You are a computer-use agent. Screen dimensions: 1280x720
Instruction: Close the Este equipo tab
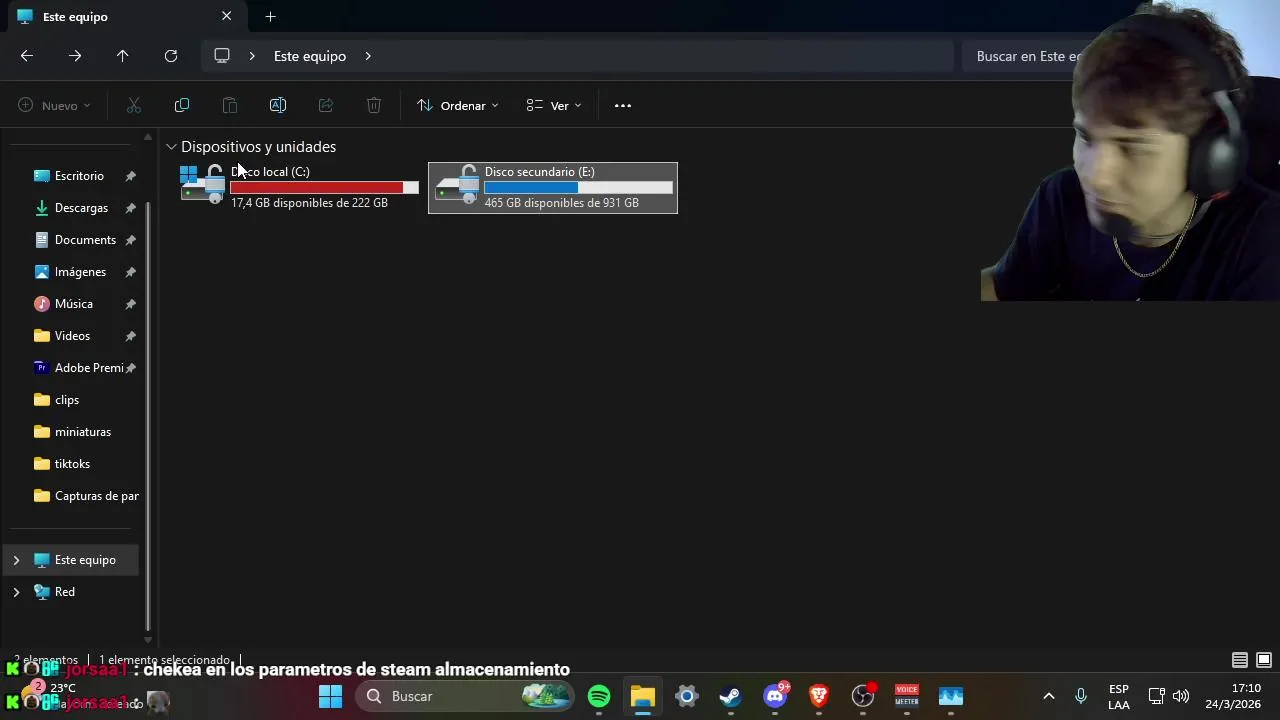point(227,16)
